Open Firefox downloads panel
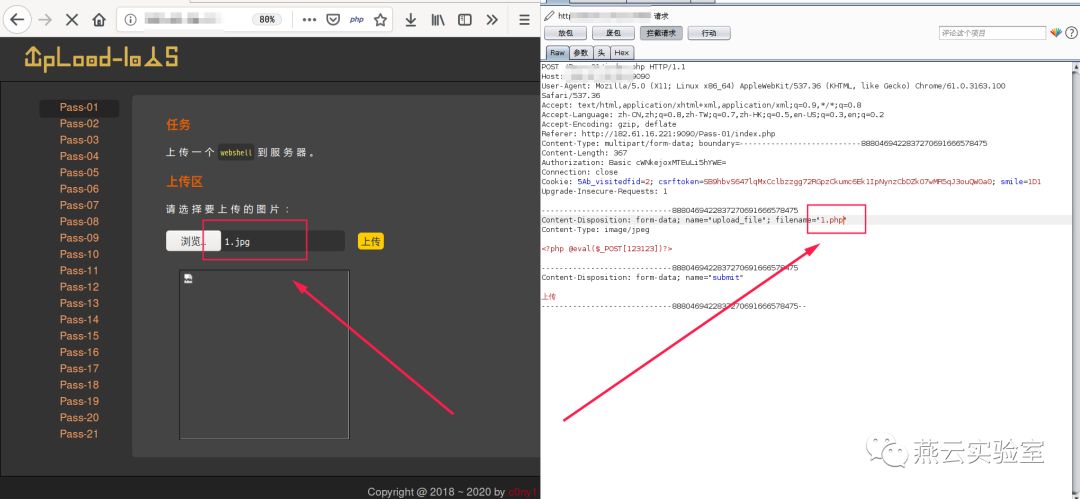Image resolution: width=1080 pixels, height=499 pixels. [411, 19]
